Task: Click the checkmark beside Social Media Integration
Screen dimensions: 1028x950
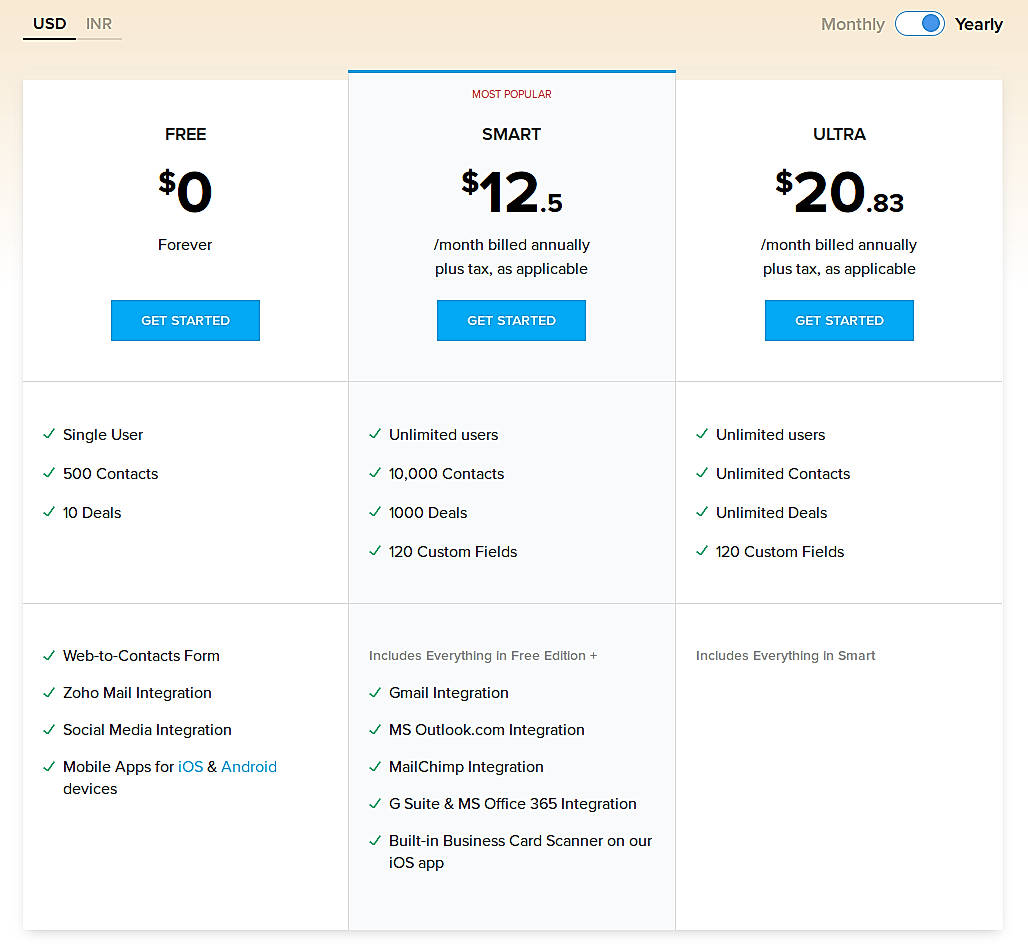Action: coord(49,729)
